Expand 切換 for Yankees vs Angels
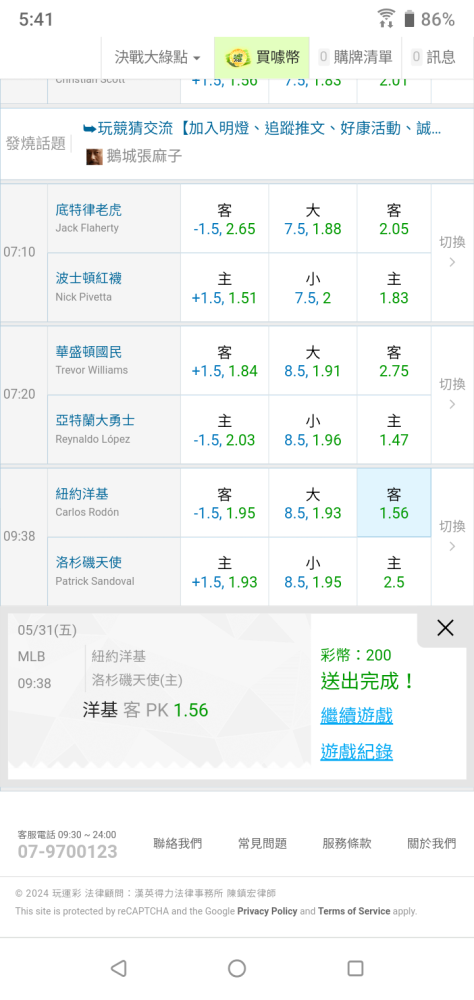 452,536
